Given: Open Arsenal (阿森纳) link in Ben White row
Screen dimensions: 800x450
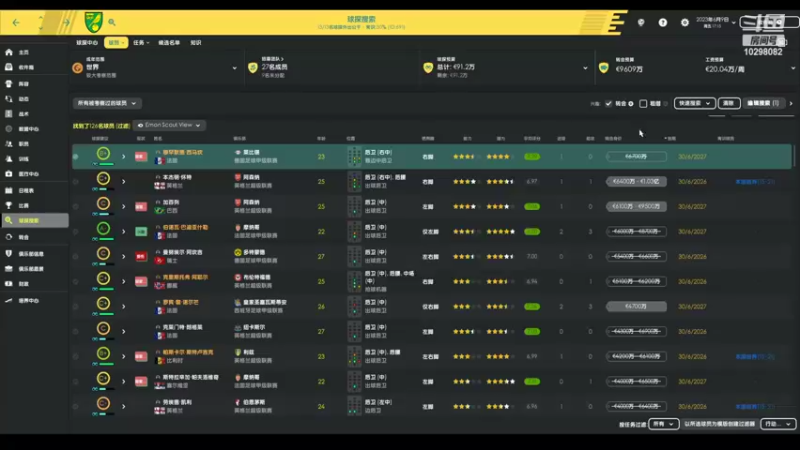Looking at the screenshot, I should (x=251, y=177).
